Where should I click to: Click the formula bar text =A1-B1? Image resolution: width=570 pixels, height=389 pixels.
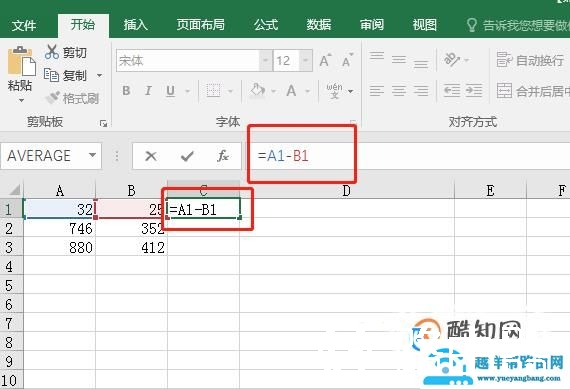pos(283,156)
